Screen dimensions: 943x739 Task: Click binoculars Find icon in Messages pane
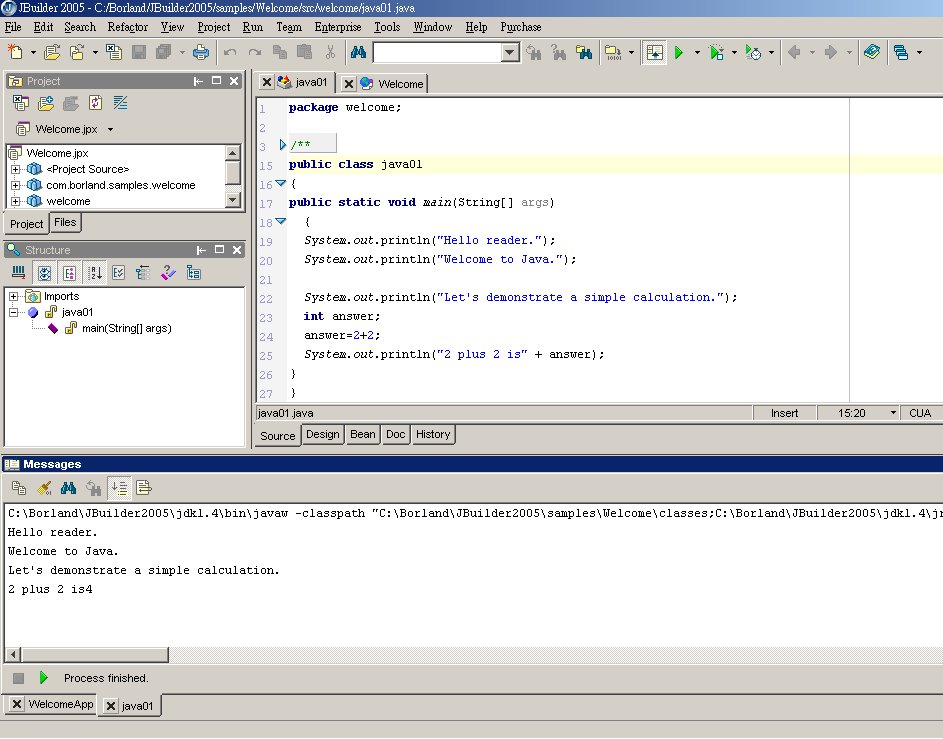pyautogui.click(x=69, y=488)
